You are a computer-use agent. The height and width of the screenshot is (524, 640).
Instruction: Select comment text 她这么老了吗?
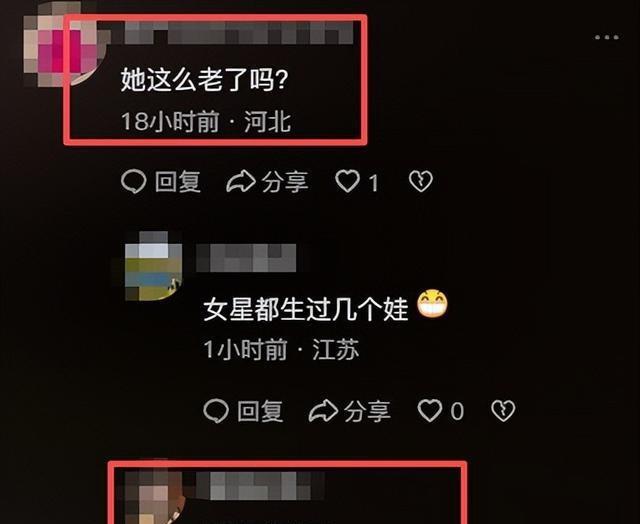point(204,80)
